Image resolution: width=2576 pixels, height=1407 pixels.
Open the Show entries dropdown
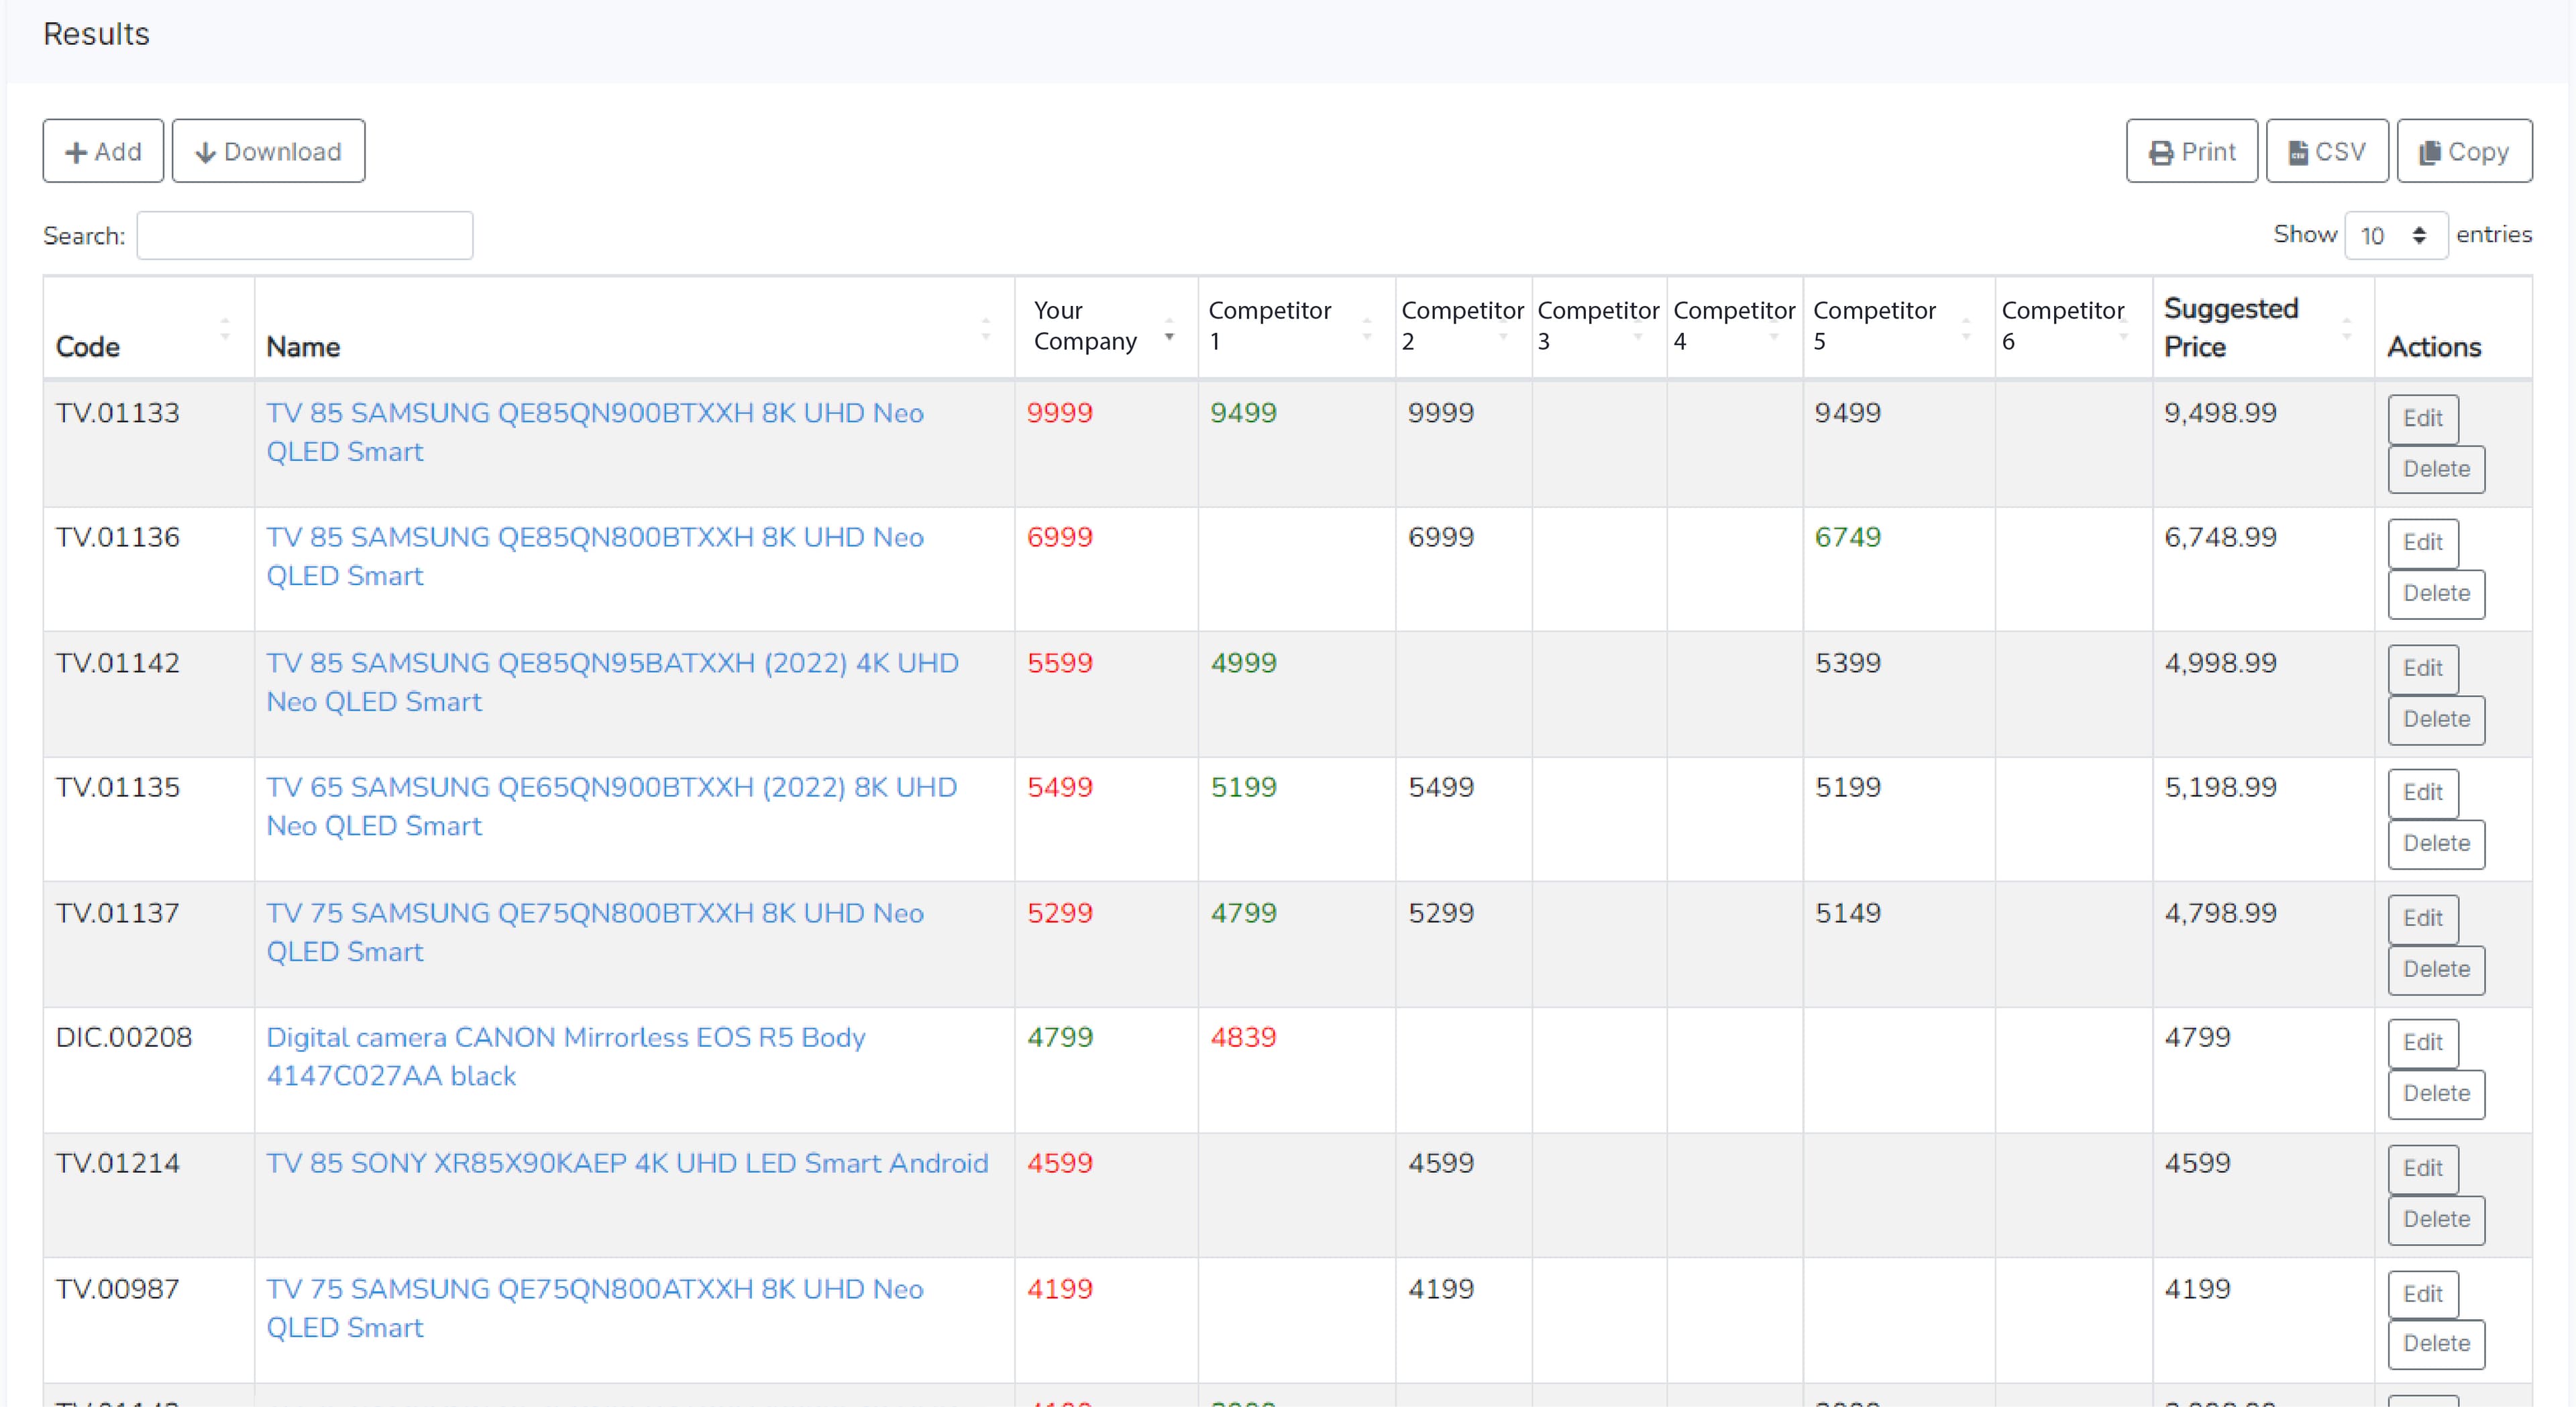pyautogui.click(x=2396, y=235)
